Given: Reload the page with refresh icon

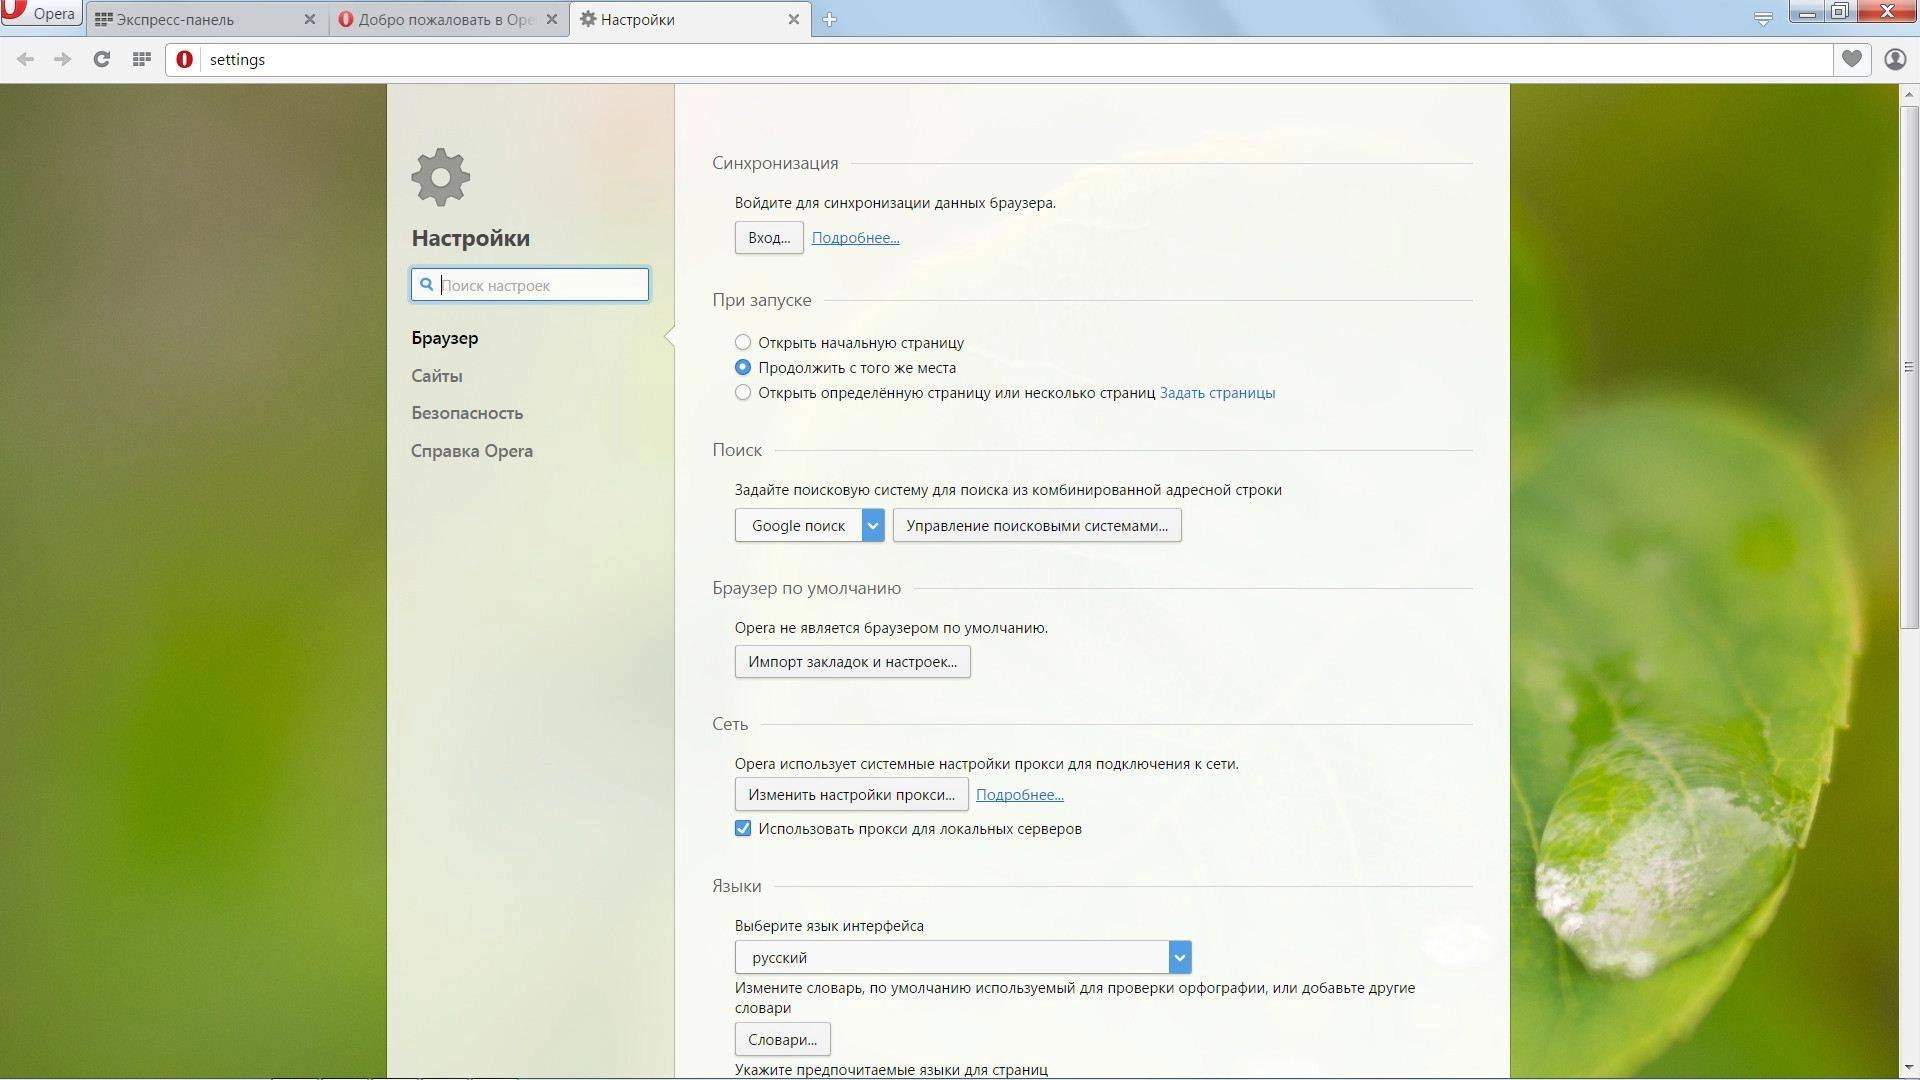Looking at the screenshot, I should 101,59.
